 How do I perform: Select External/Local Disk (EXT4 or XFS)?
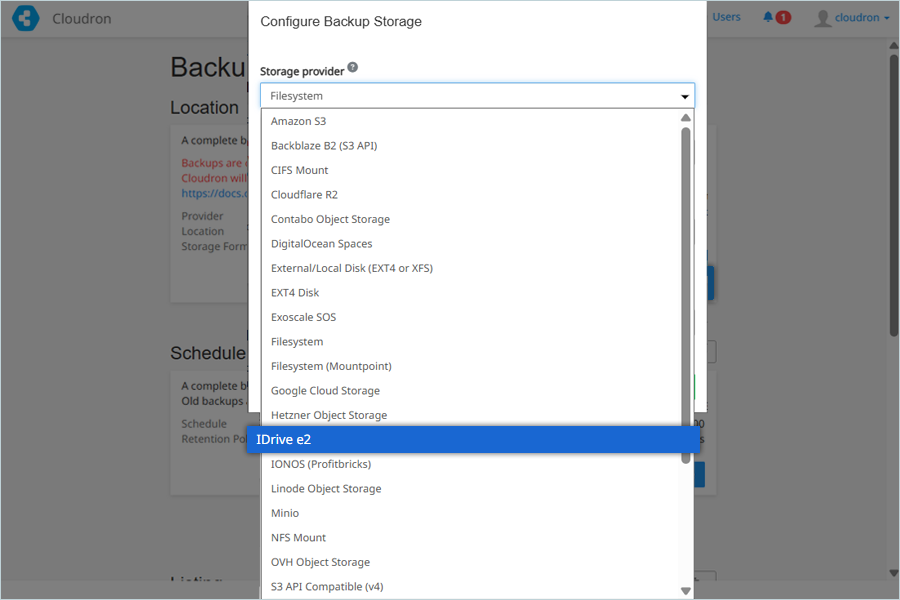472,268
